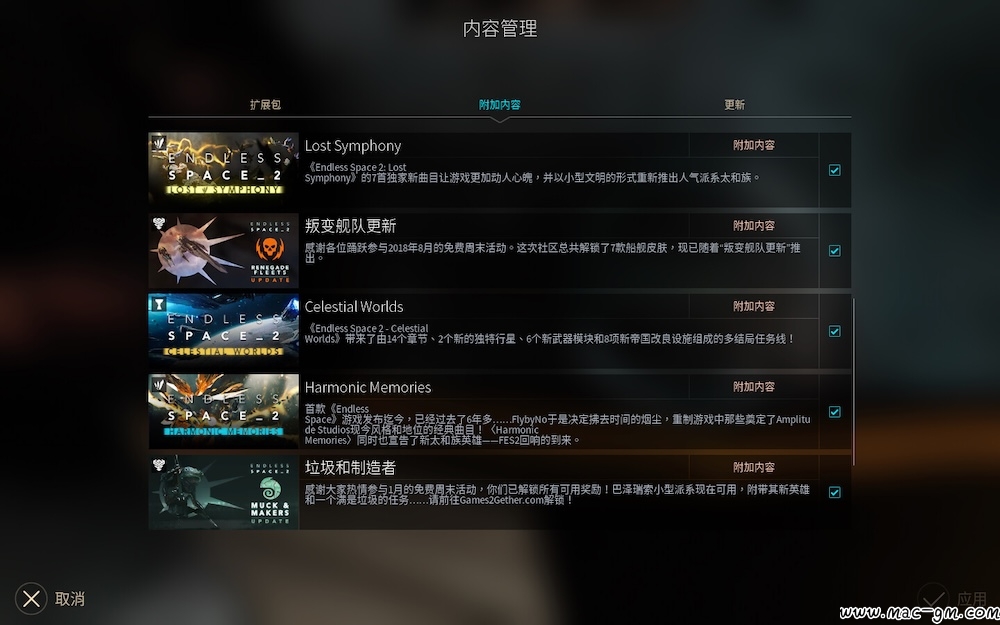This screenshot has width=1000, height=625.
Task: Click the badge icon on the Harmonic Memories thumbnail
Action: [x=159, y=384]
